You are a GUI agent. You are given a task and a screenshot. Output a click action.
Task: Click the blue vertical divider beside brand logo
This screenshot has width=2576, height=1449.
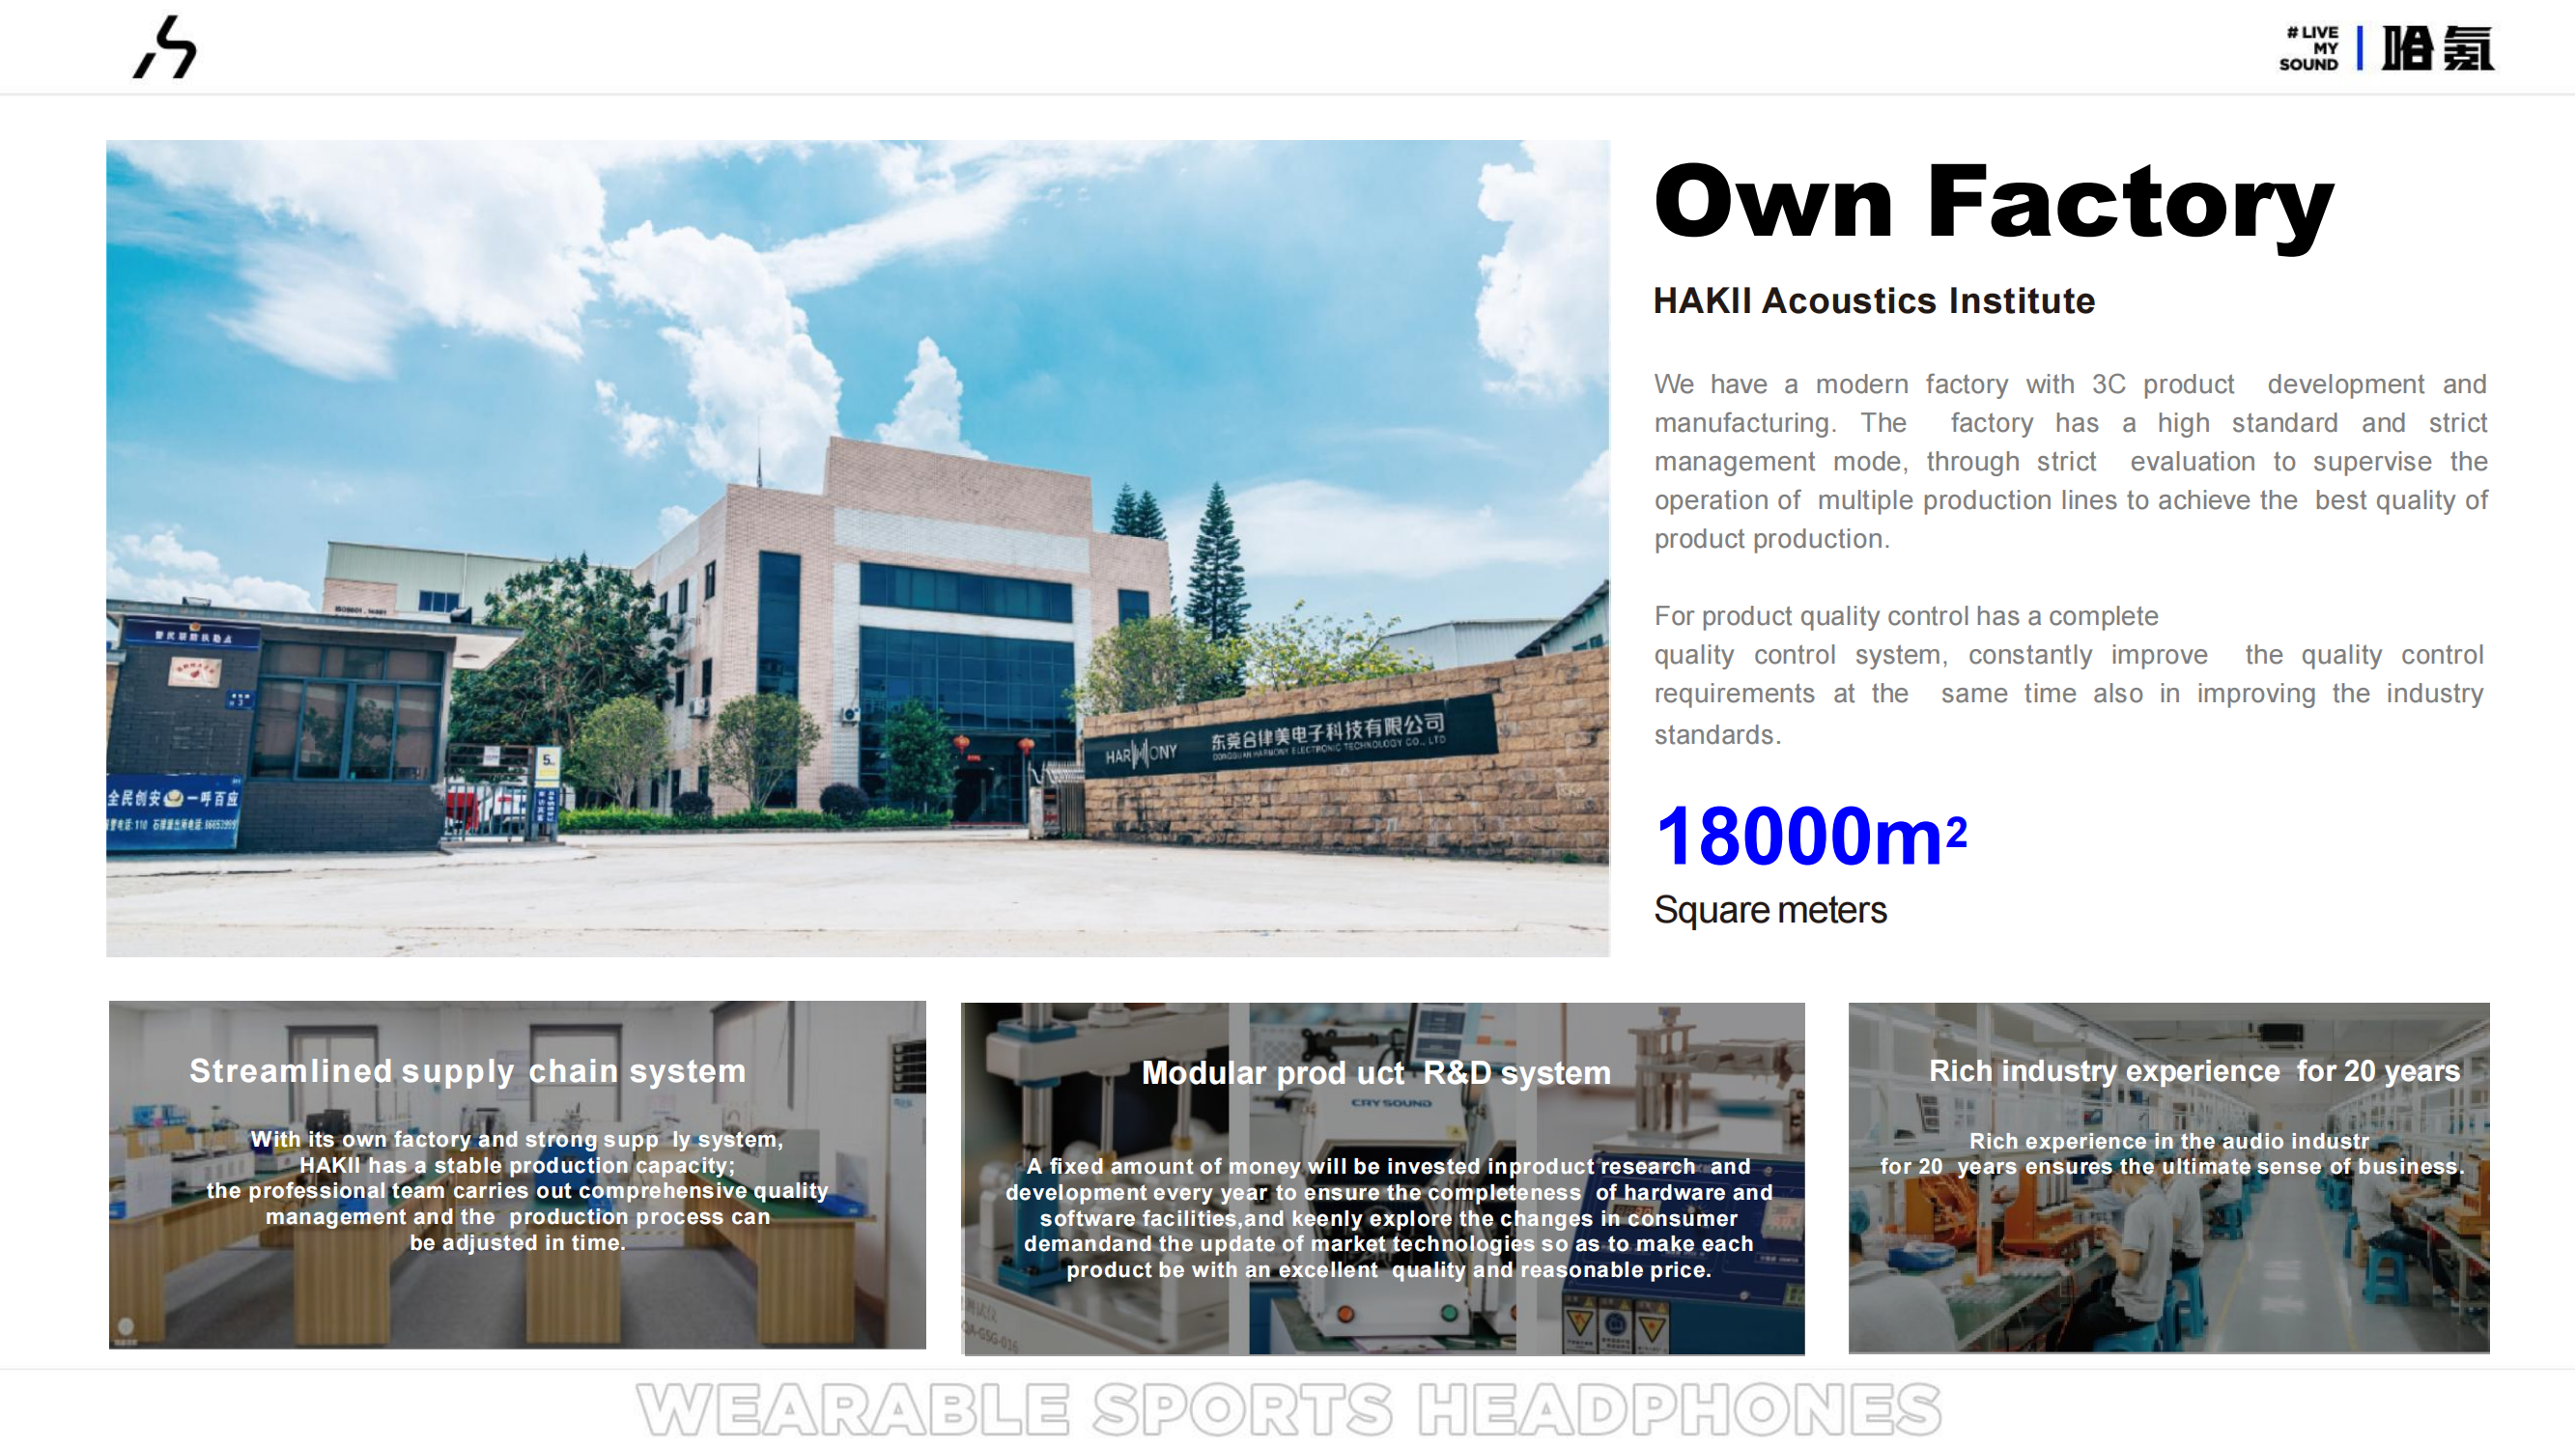point(2360,48)
